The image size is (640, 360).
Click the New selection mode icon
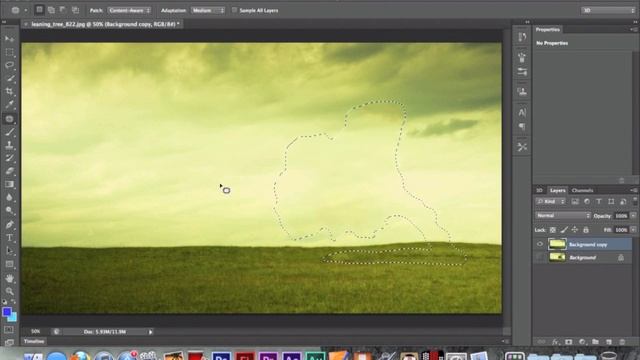coord(39,10)
